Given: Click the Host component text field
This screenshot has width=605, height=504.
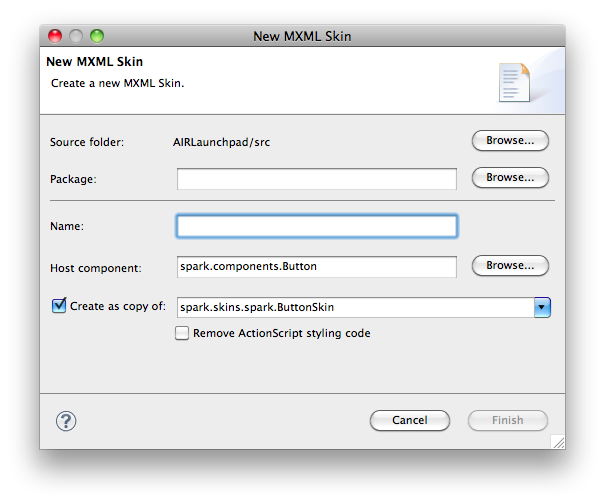Looking at the screenshot, I should coord(317,267).
